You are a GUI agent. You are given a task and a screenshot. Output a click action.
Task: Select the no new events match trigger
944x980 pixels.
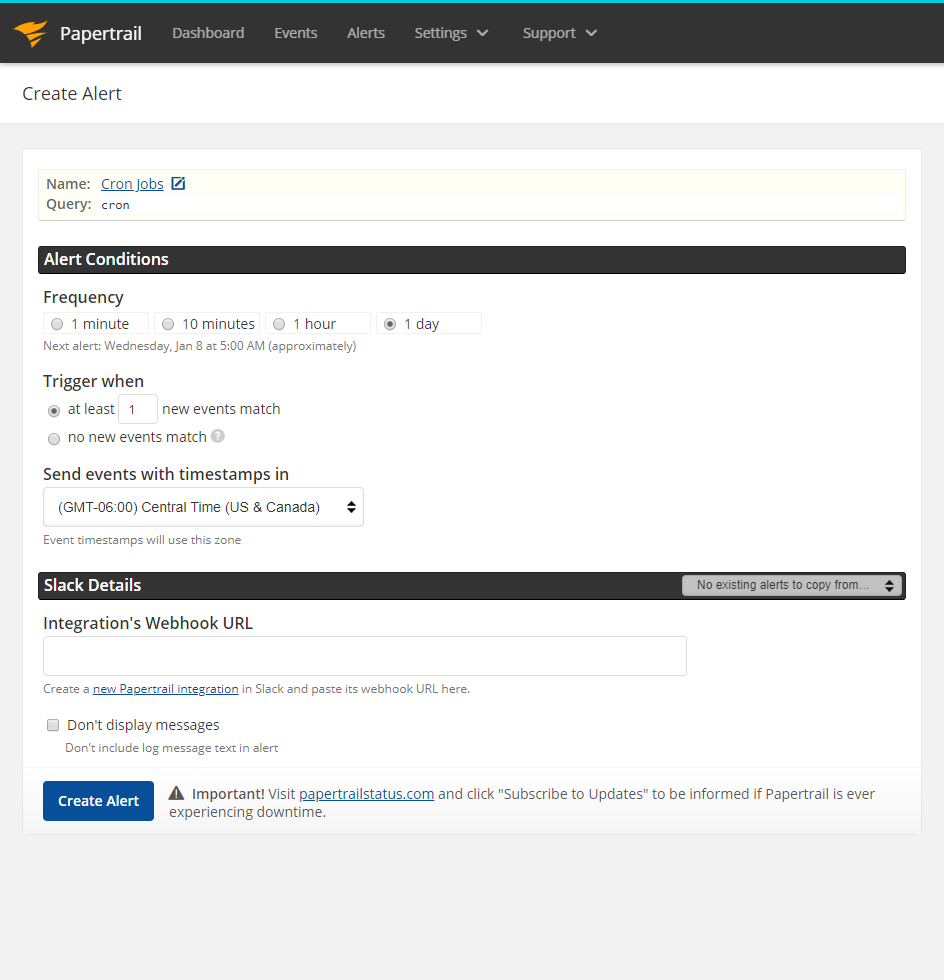click(53, 438)
